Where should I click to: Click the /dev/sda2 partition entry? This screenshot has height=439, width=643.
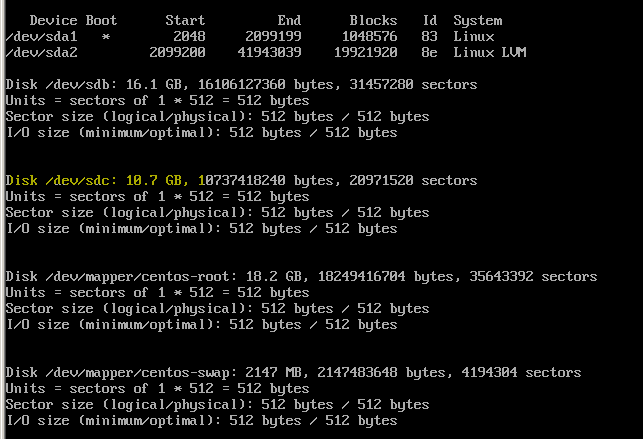click(40, 52)
